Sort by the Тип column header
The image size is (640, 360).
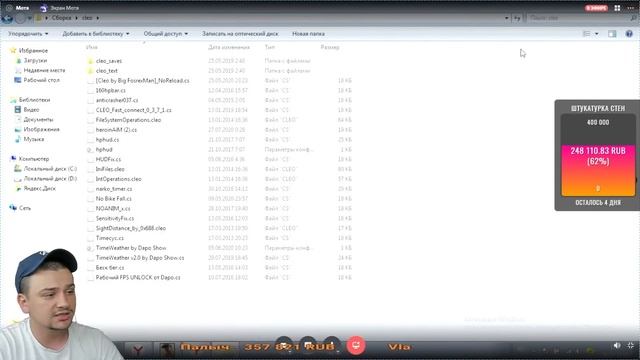(270, 47)
